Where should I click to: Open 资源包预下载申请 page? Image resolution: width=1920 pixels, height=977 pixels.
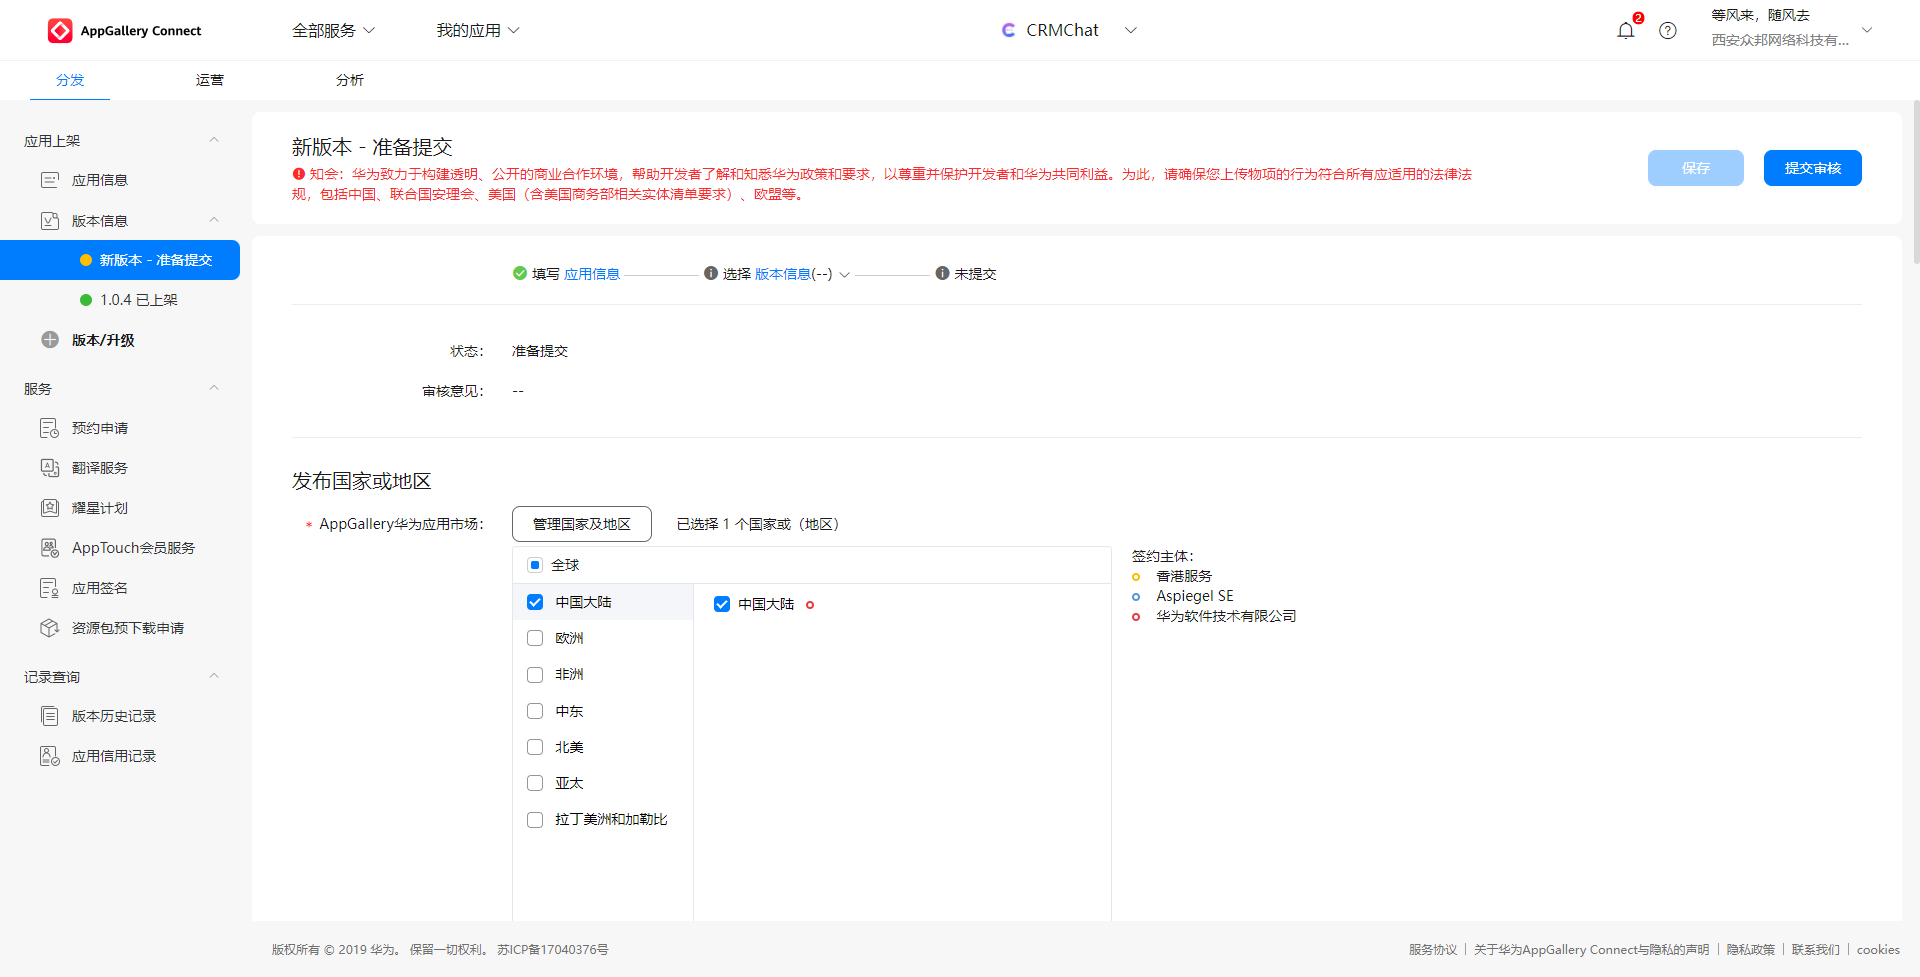[127, 627]
